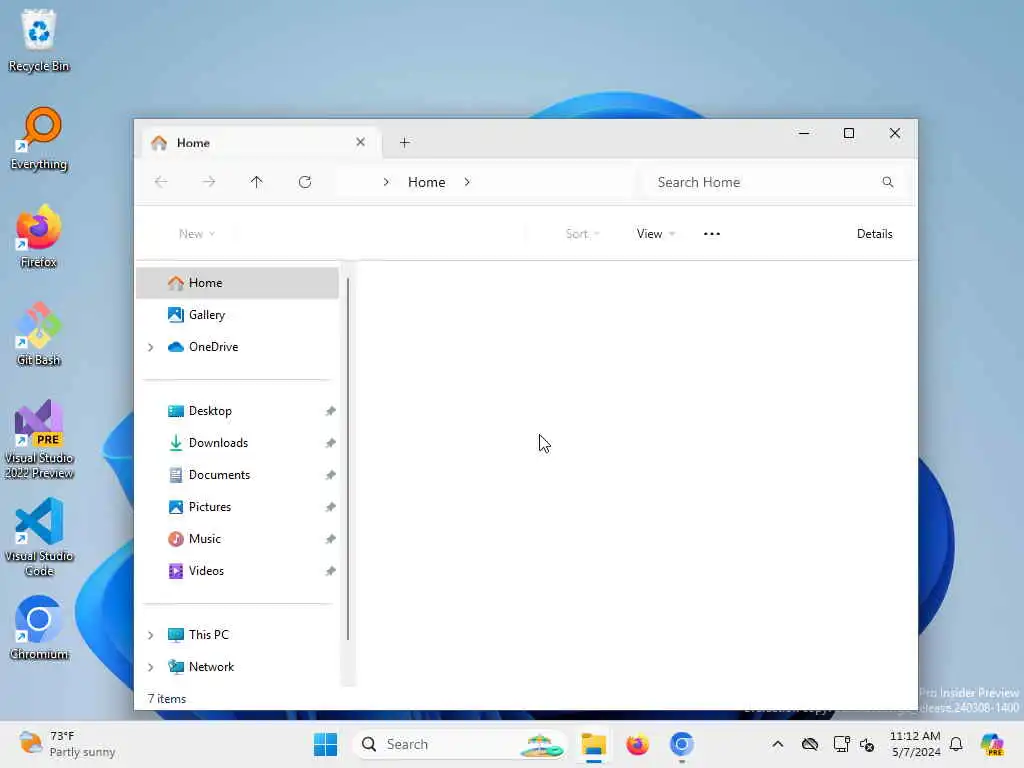
Task: Launch Firefox from the taskbar
Action: (637, 744)
